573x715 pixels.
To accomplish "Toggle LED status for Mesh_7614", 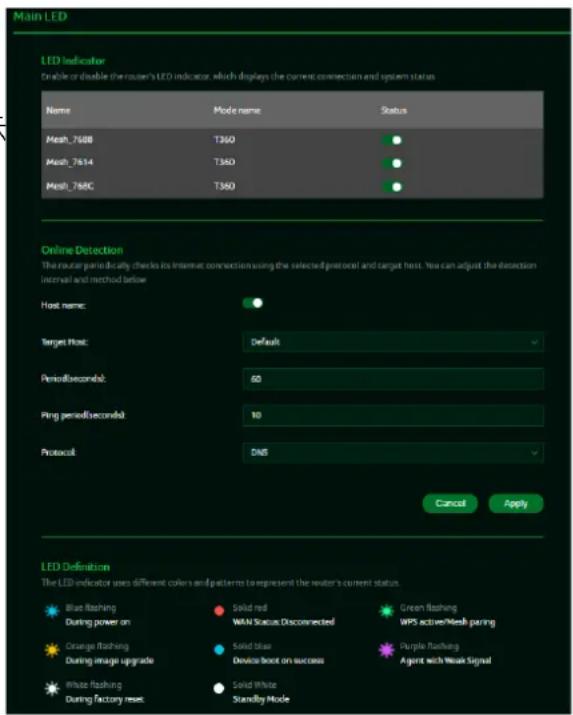I will point(392,163).
